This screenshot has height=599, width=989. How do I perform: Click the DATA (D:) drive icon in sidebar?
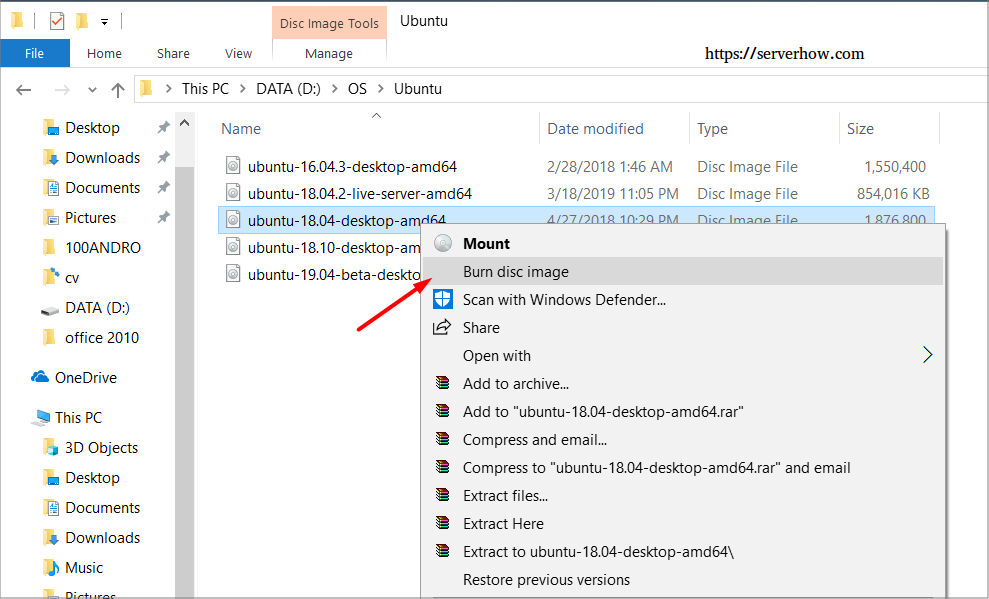point(50,309)
